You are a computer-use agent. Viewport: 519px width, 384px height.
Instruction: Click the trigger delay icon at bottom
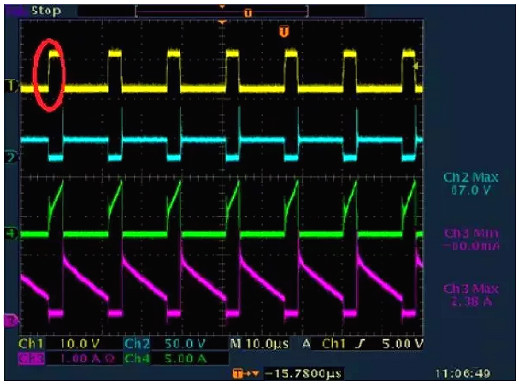click(x=246, y=374)
